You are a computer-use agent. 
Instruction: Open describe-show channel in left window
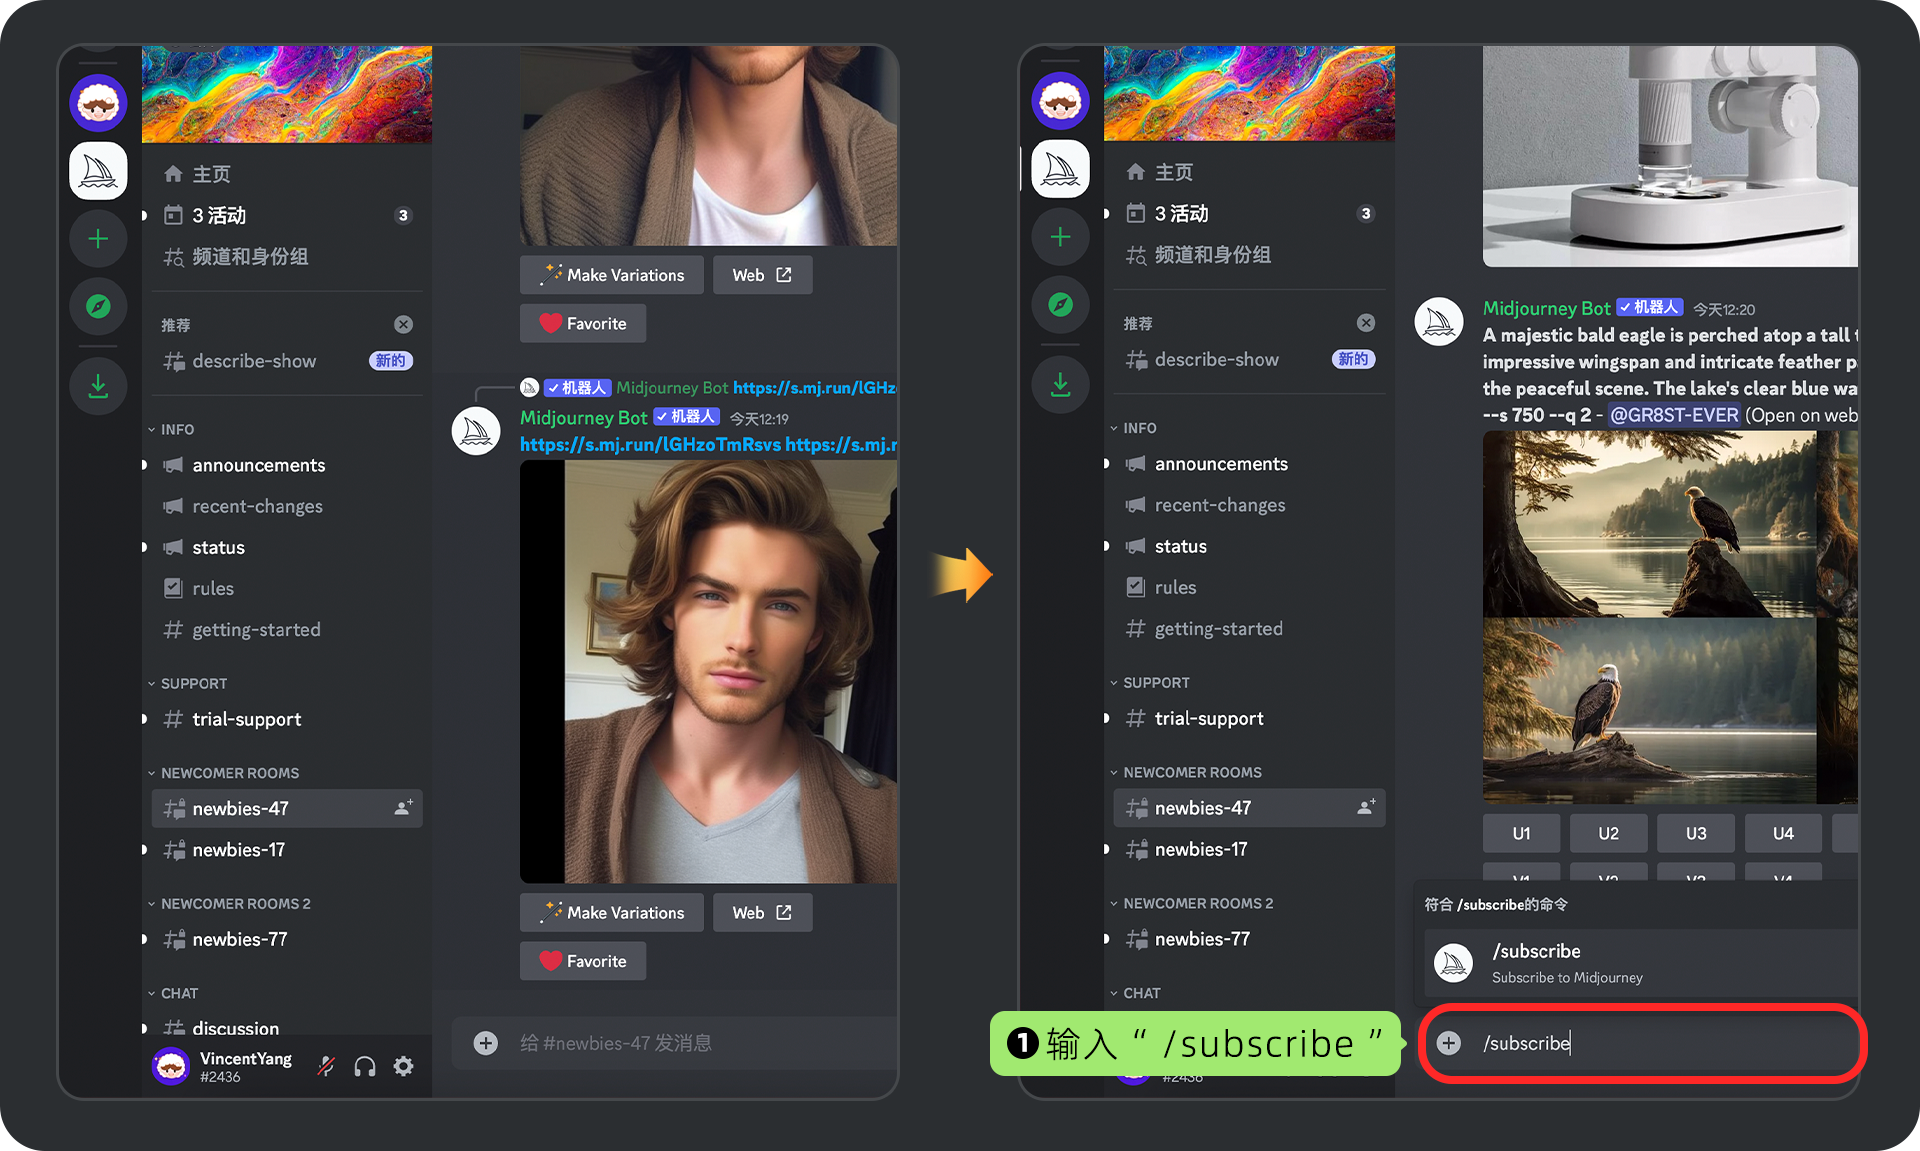(287, 361)
